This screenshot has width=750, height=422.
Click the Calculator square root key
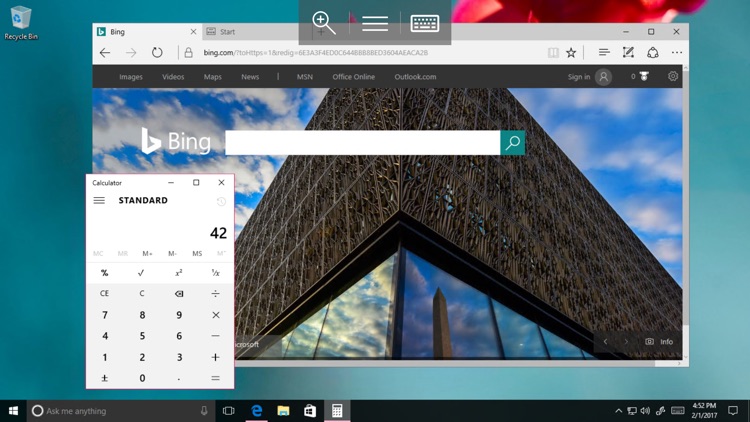coord(141,273)
